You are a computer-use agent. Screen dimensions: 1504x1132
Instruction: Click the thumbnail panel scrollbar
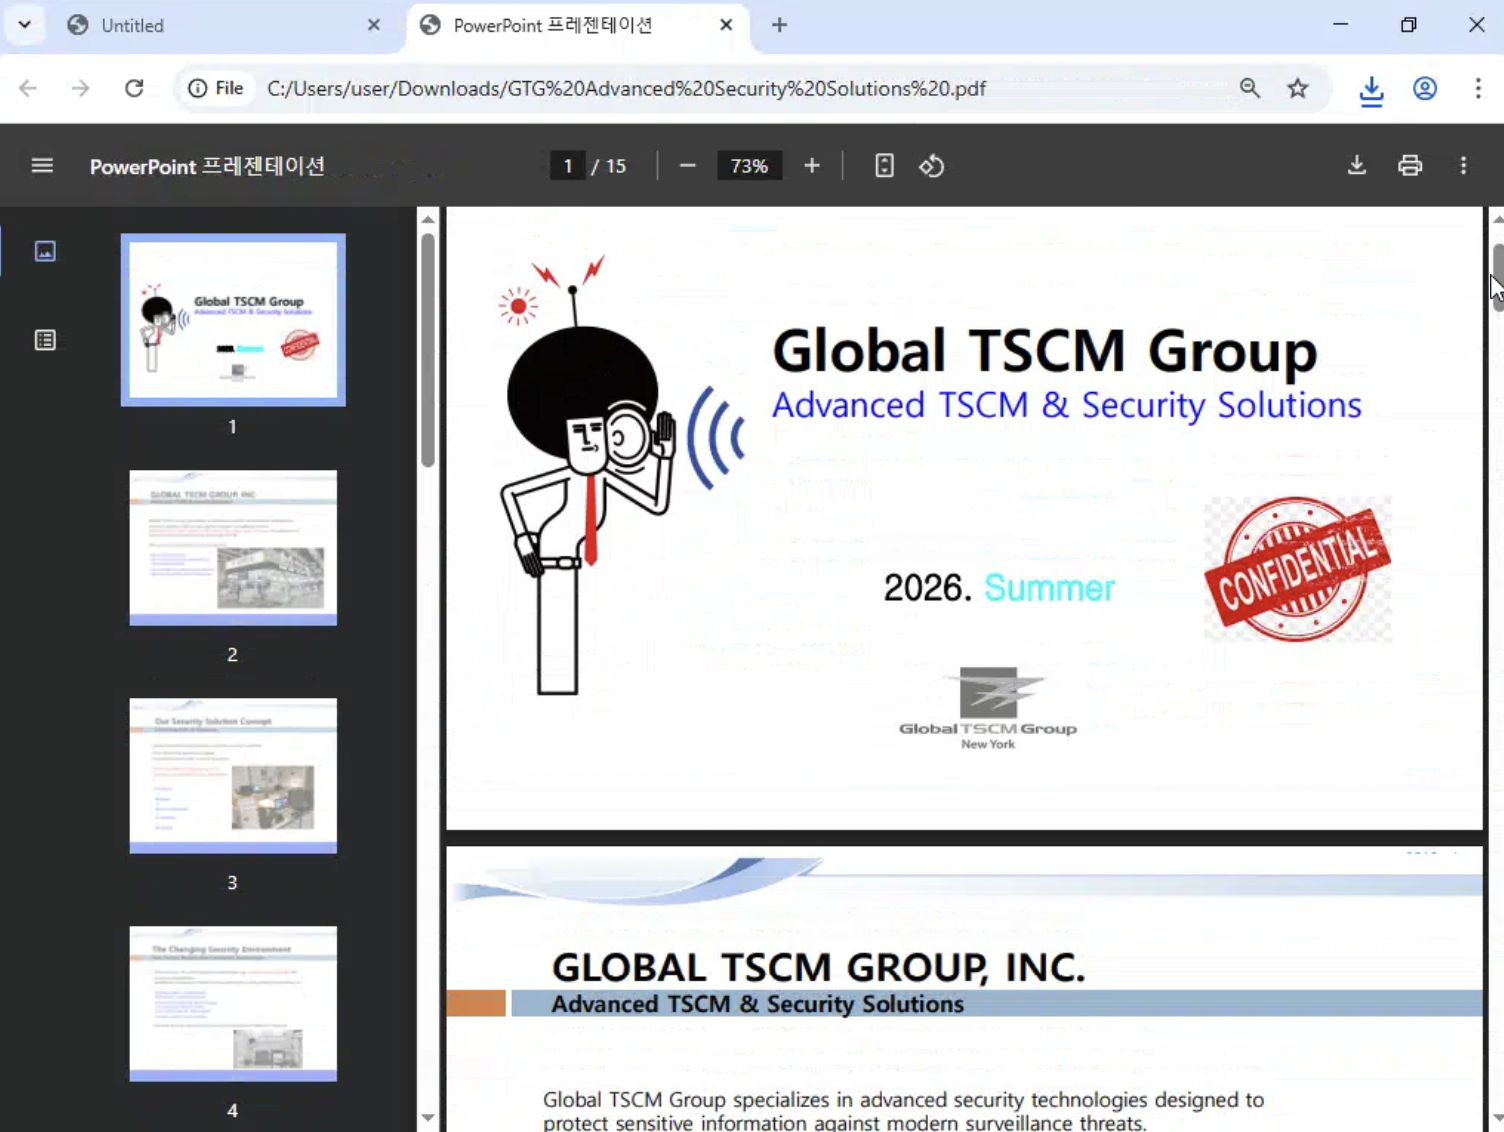tap(428, 350)
